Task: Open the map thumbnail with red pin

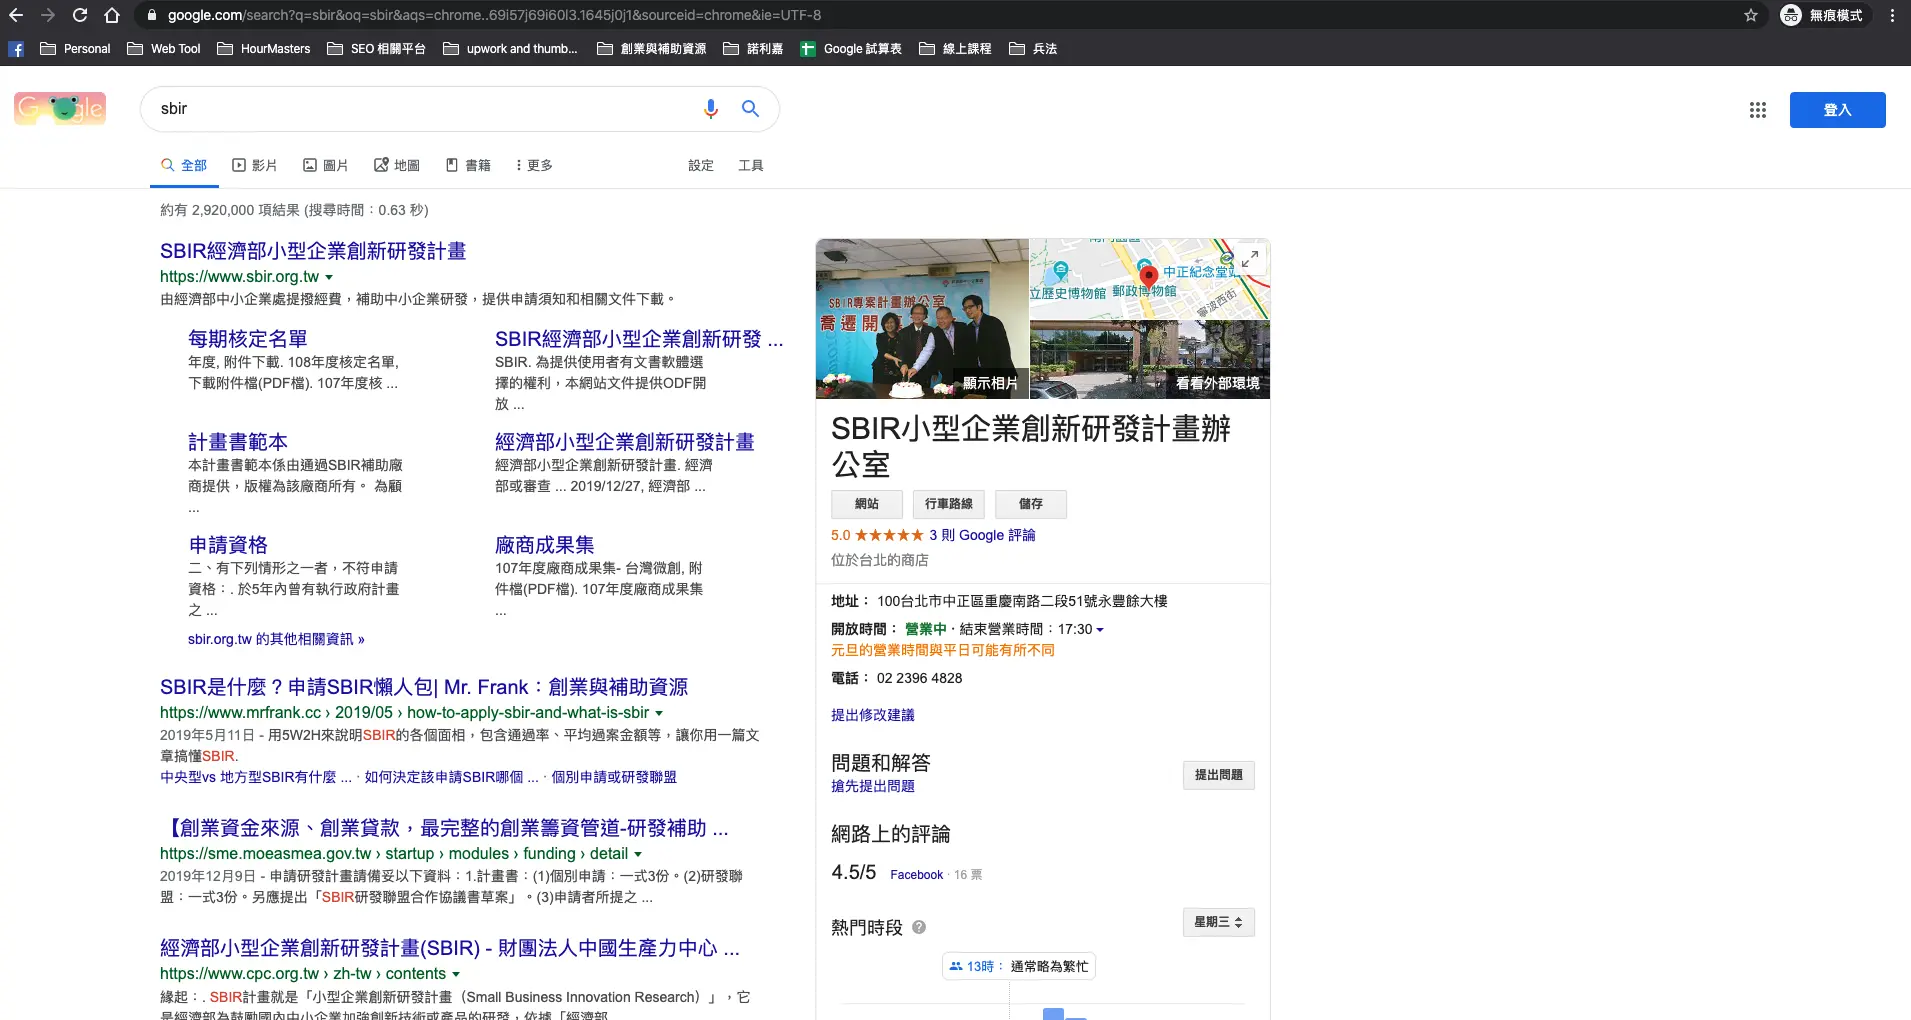Action: coord(1148,279)
